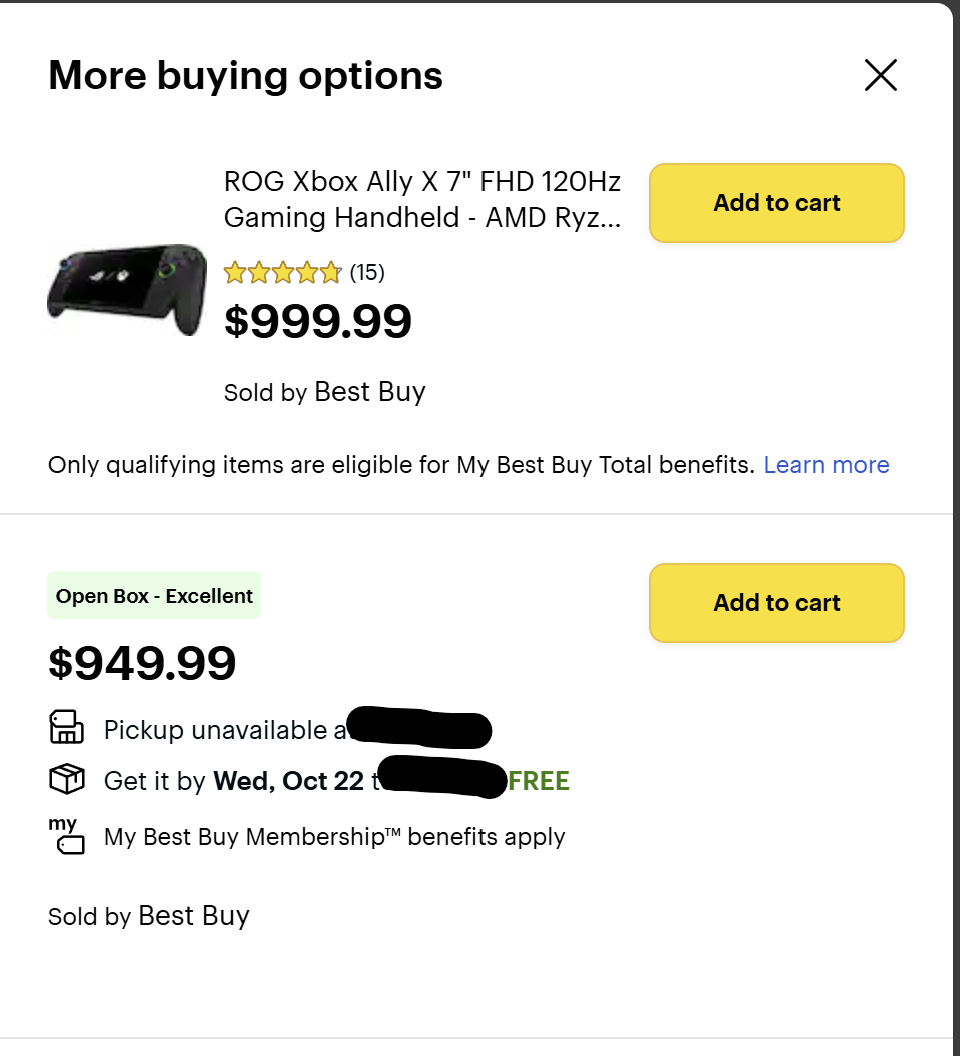The image size is (960, 1056).
Task: Click the Open Box - Excellent badge
Action: pyautogui.click(x=154, y=596)
